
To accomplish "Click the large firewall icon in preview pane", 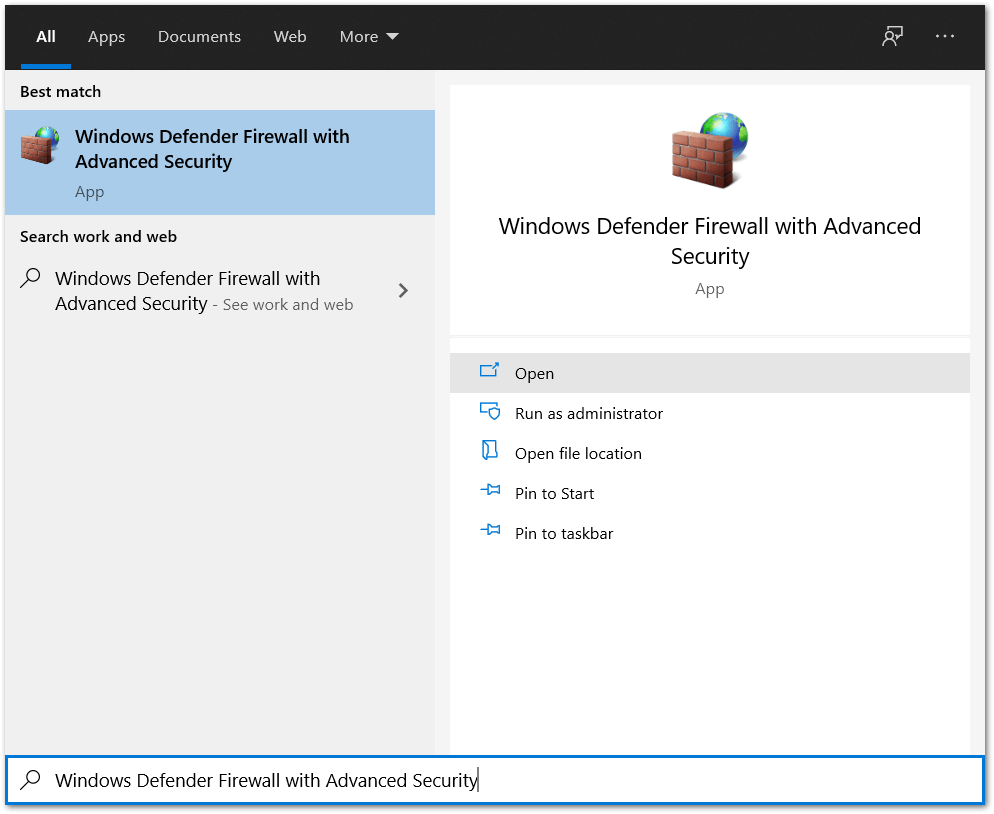I will pyautogui.click(x=710, y=150).
